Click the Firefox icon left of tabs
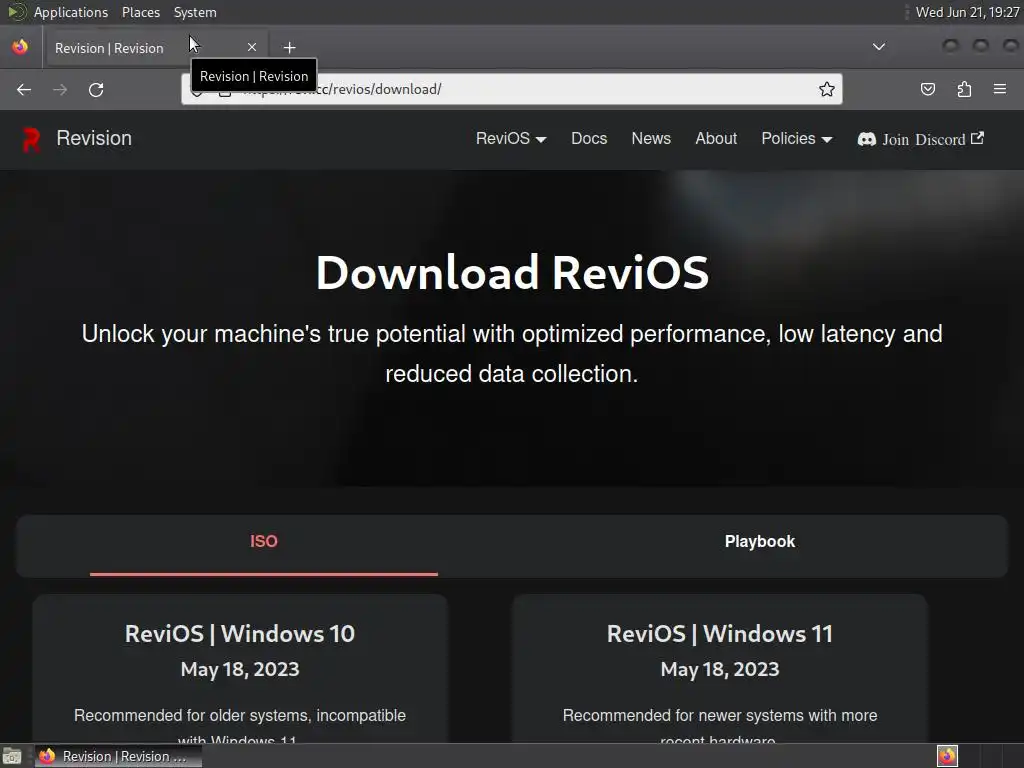The height and width of the screenshot is (768, 1024). (x=20, y=47)
